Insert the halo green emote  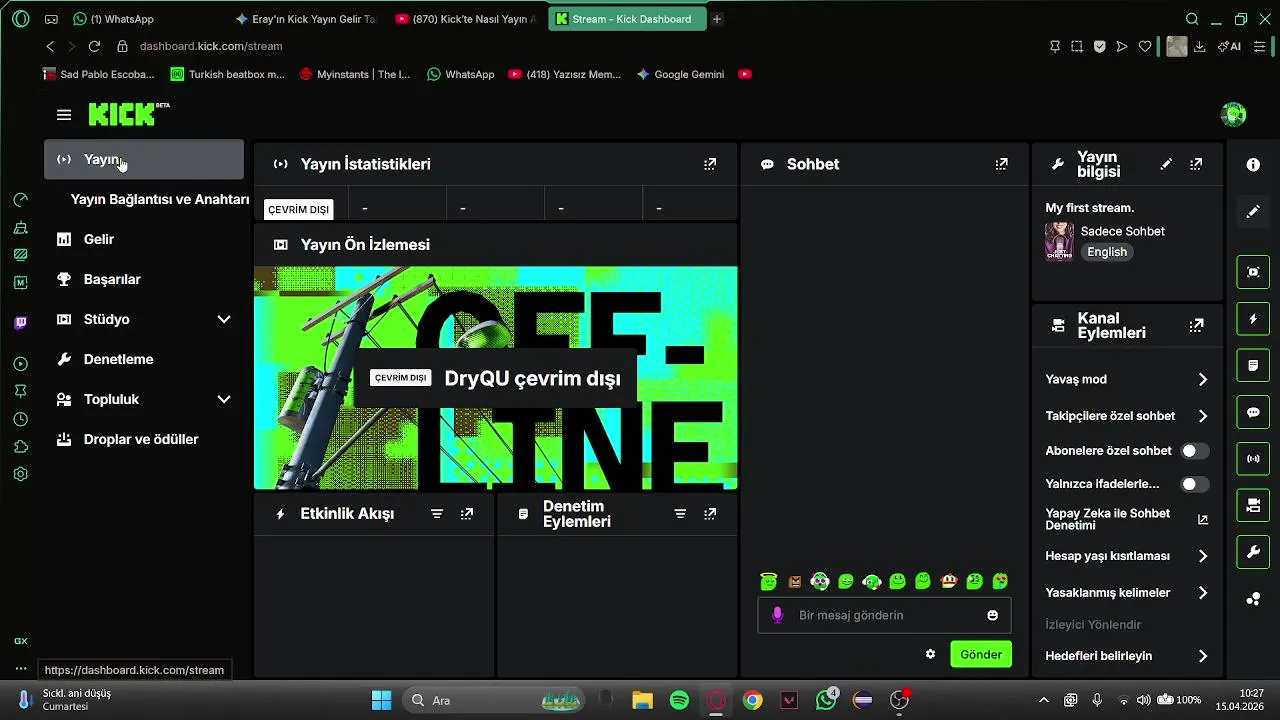tap(768, 581)
